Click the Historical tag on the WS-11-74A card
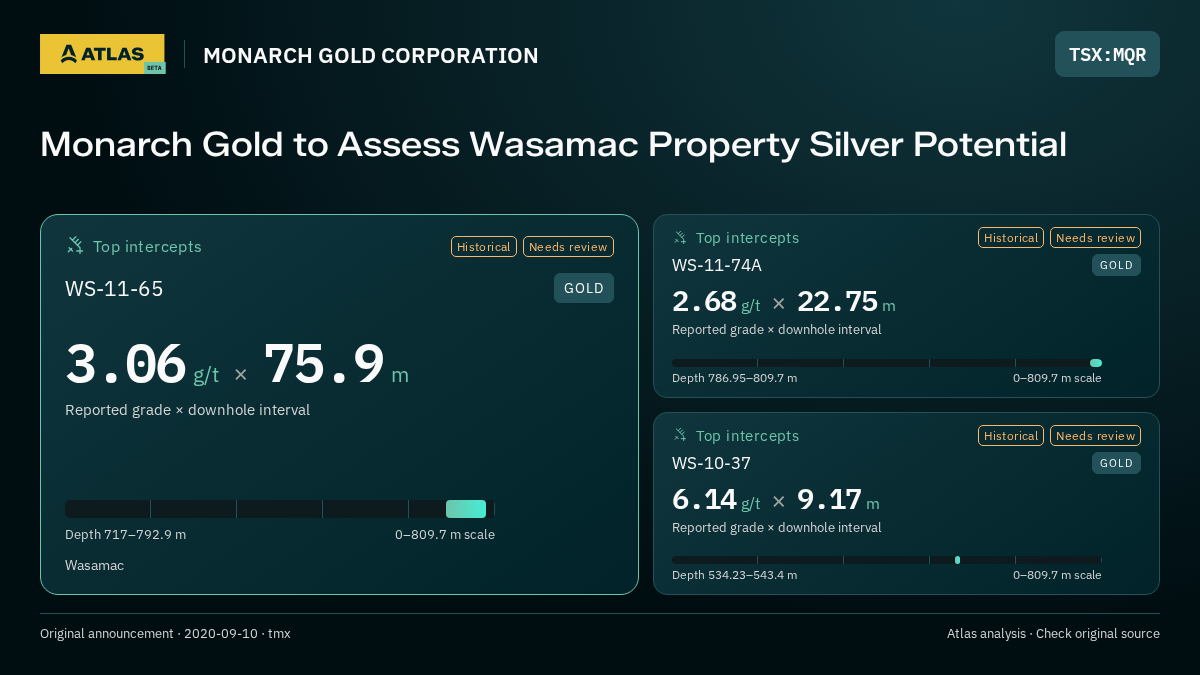1200x675 pixels. (1011, 237)
